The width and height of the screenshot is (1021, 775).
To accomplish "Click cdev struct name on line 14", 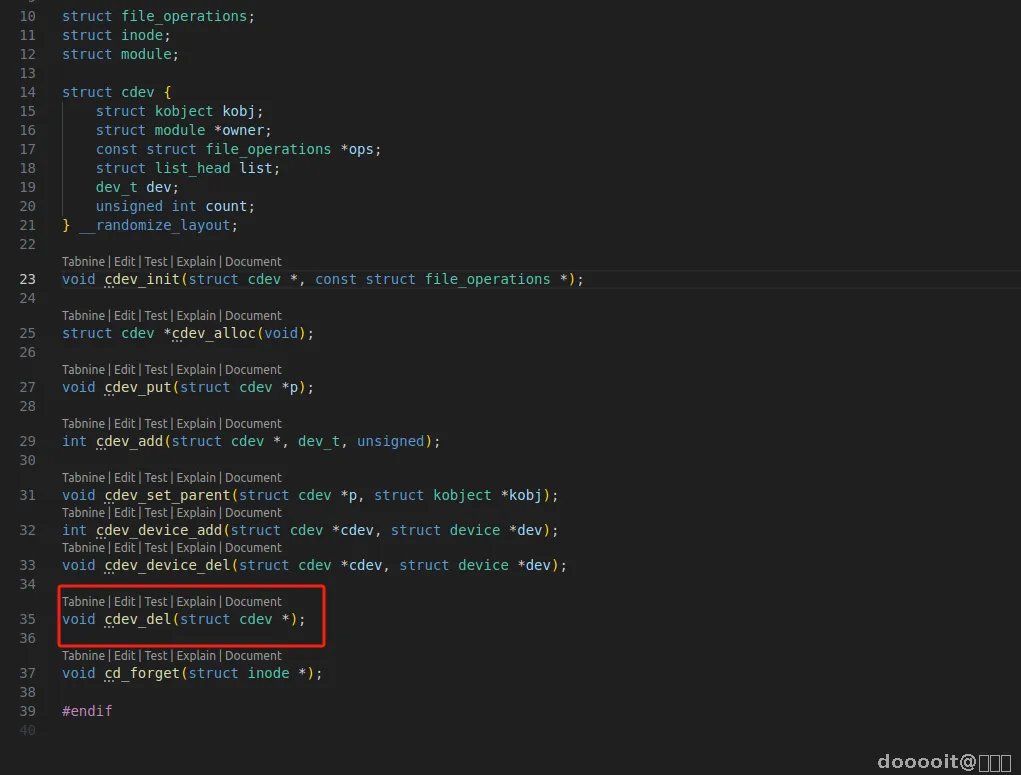I will tap(137, 92).
